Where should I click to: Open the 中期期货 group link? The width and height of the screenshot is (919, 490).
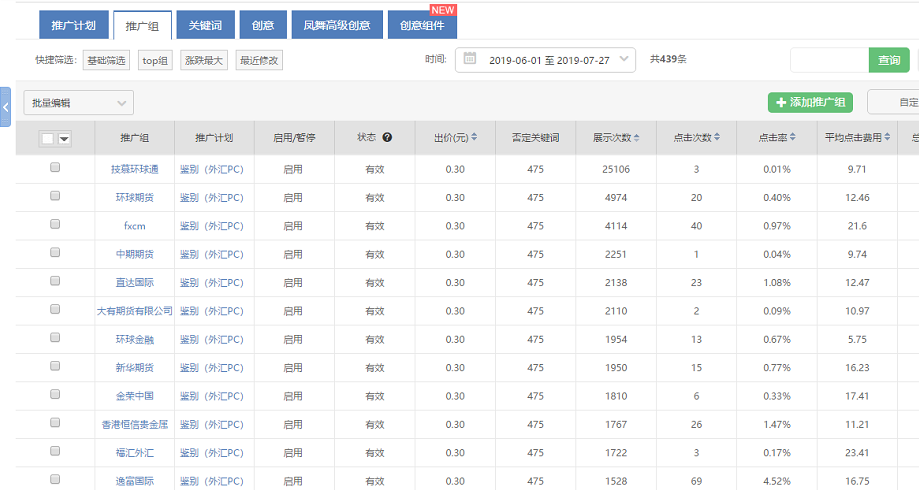pos(135,254)
